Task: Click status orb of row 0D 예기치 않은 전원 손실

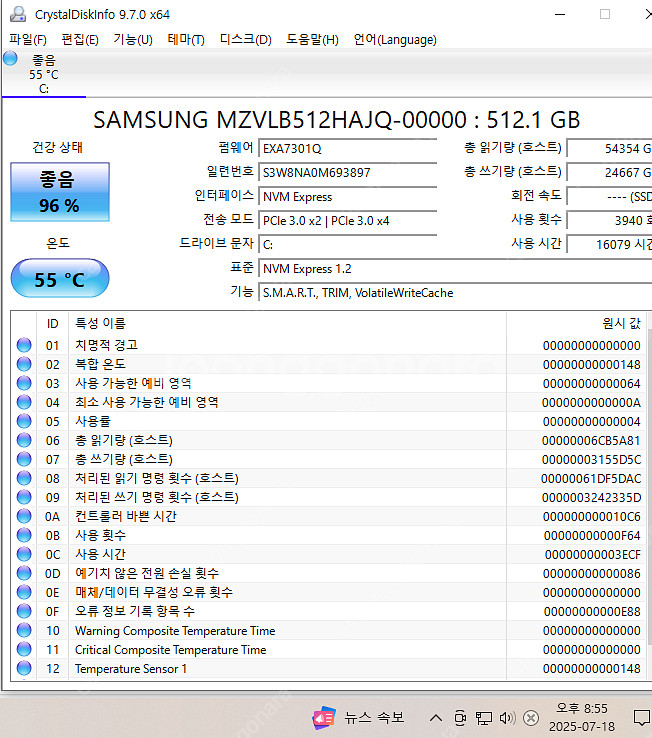Action: tap(24, 573)
